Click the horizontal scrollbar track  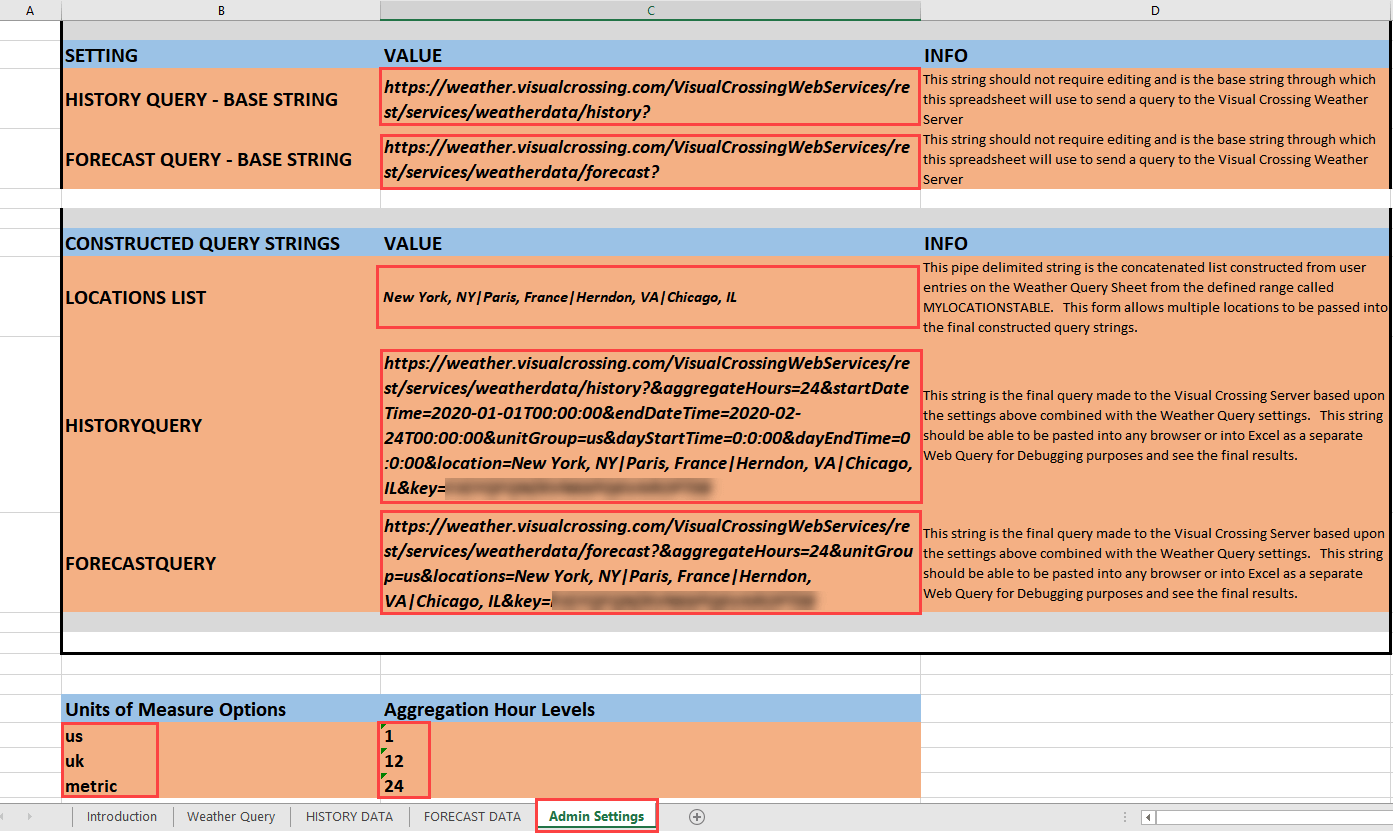(x=1270, y=817)
